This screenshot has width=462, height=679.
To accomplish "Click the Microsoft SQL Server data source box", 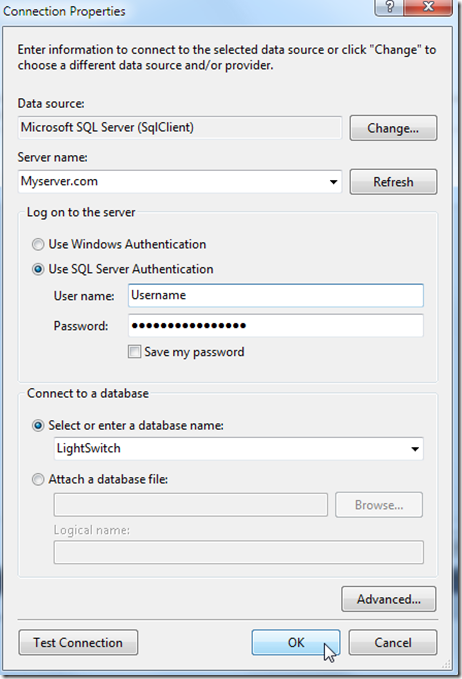I will (x=180, y=127).
